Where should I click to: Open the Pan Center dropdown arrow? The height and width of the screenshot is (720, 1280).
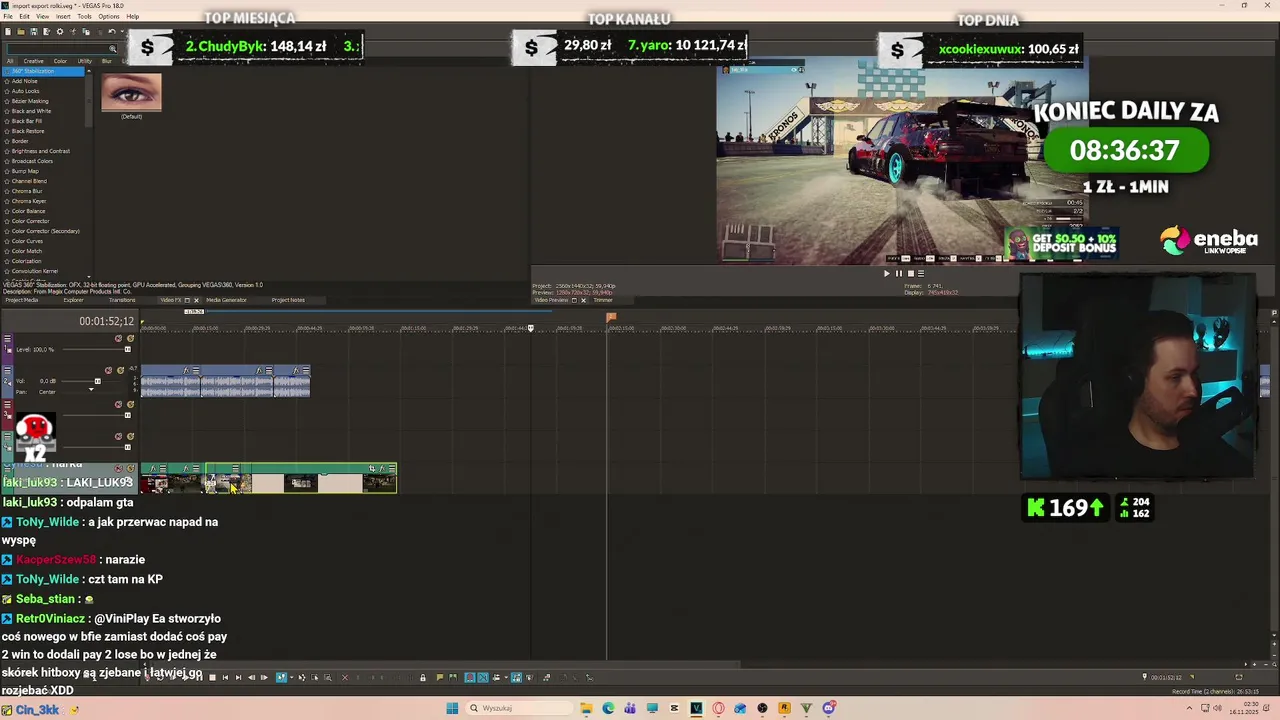(x=91, y=389)
